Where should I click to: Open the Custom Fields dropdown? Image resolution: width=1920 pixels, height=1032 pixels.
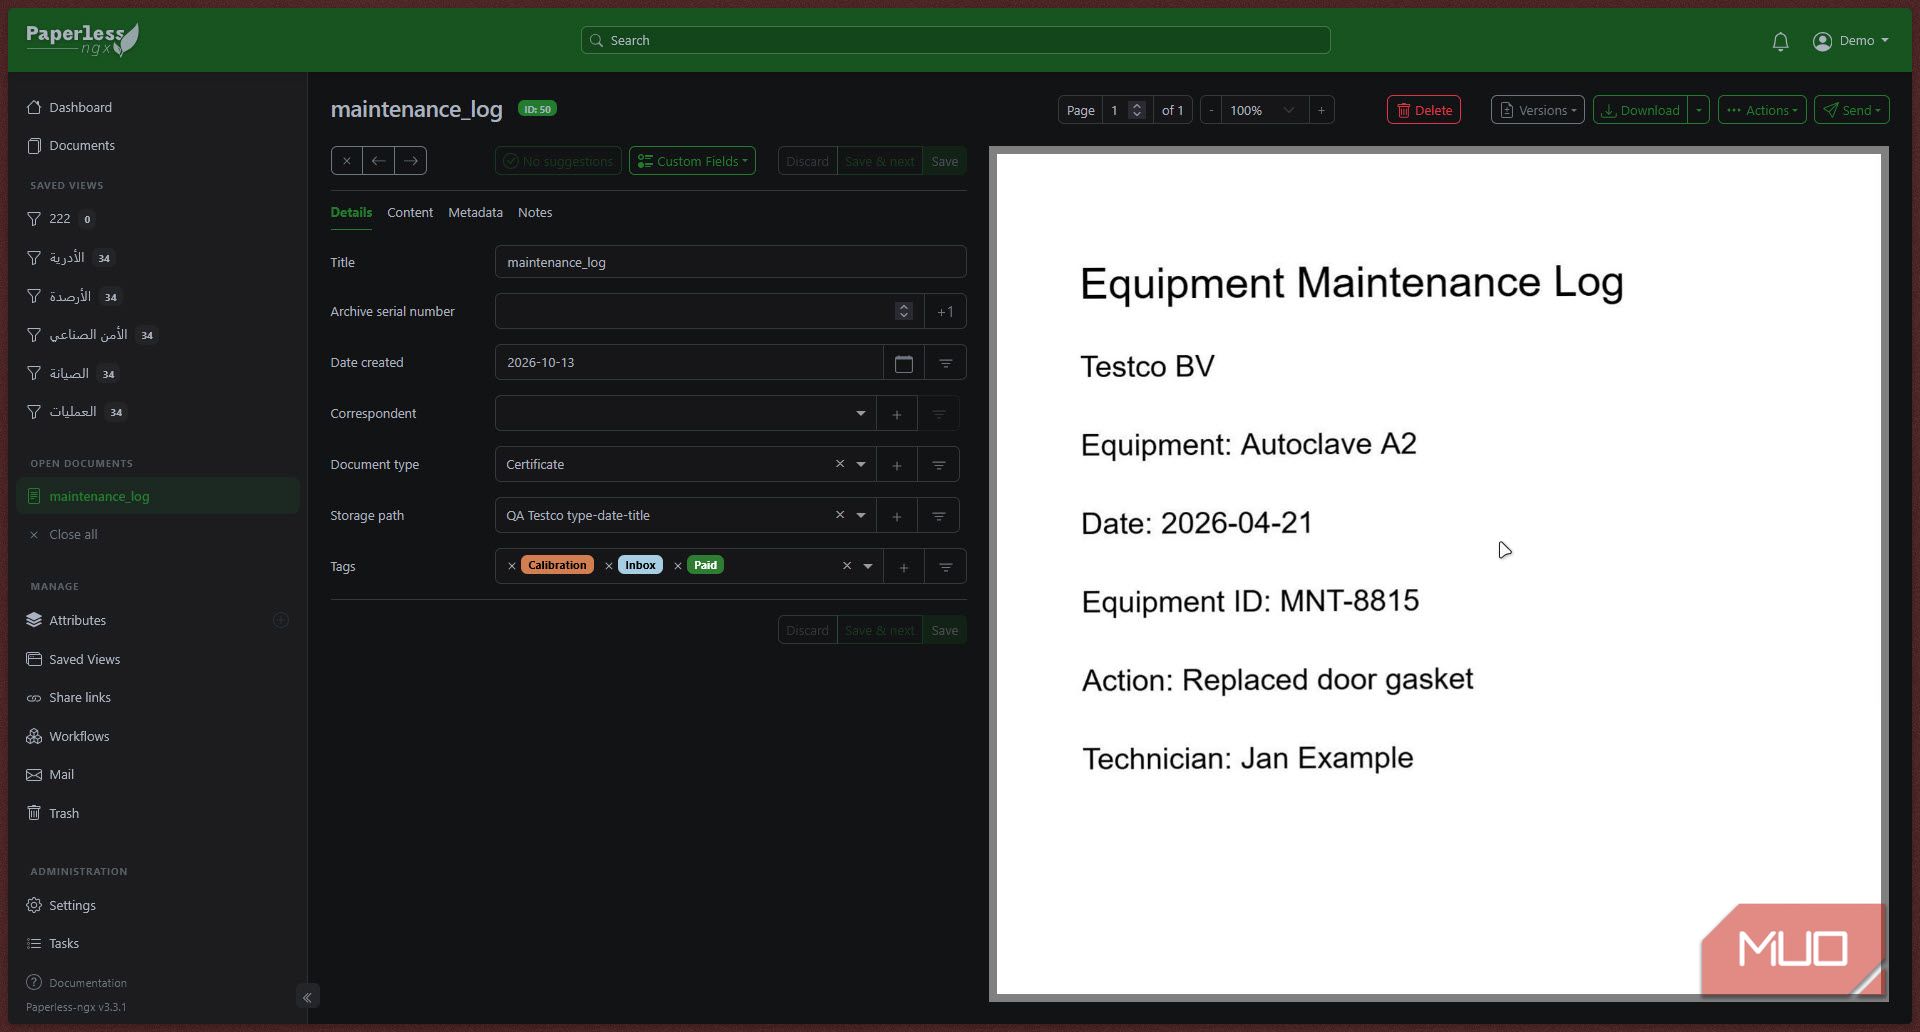(x=692, y=161)
